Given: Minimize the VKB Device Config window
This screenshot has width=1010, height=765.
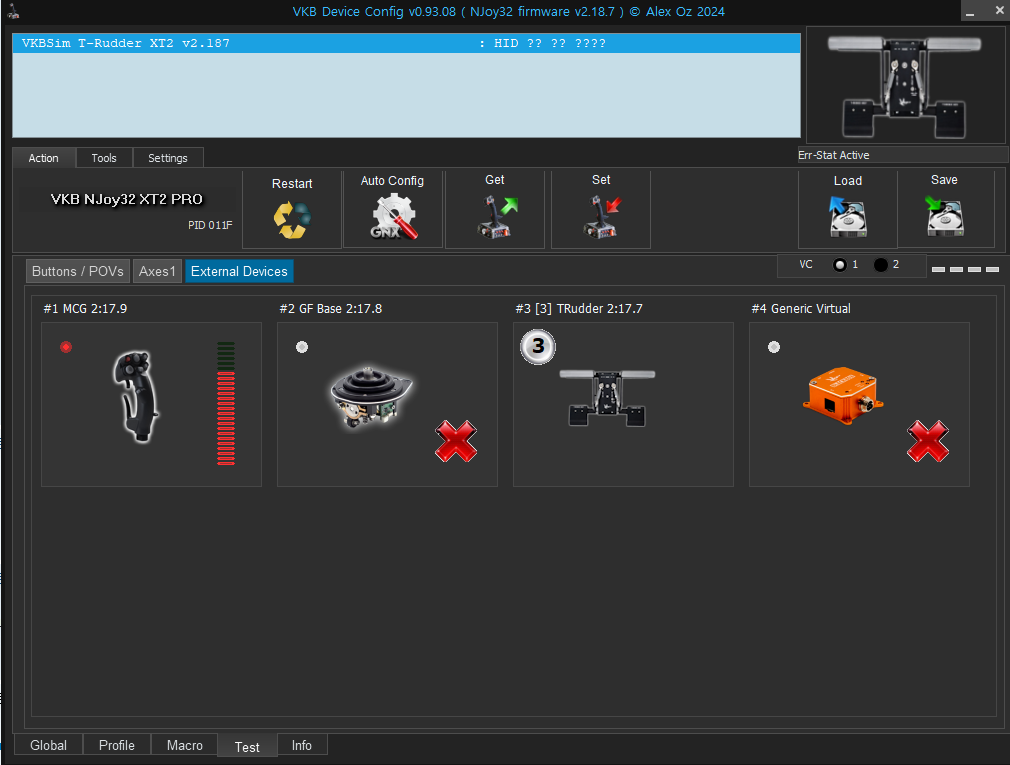Looking at the screenshot, I should 969,12.
